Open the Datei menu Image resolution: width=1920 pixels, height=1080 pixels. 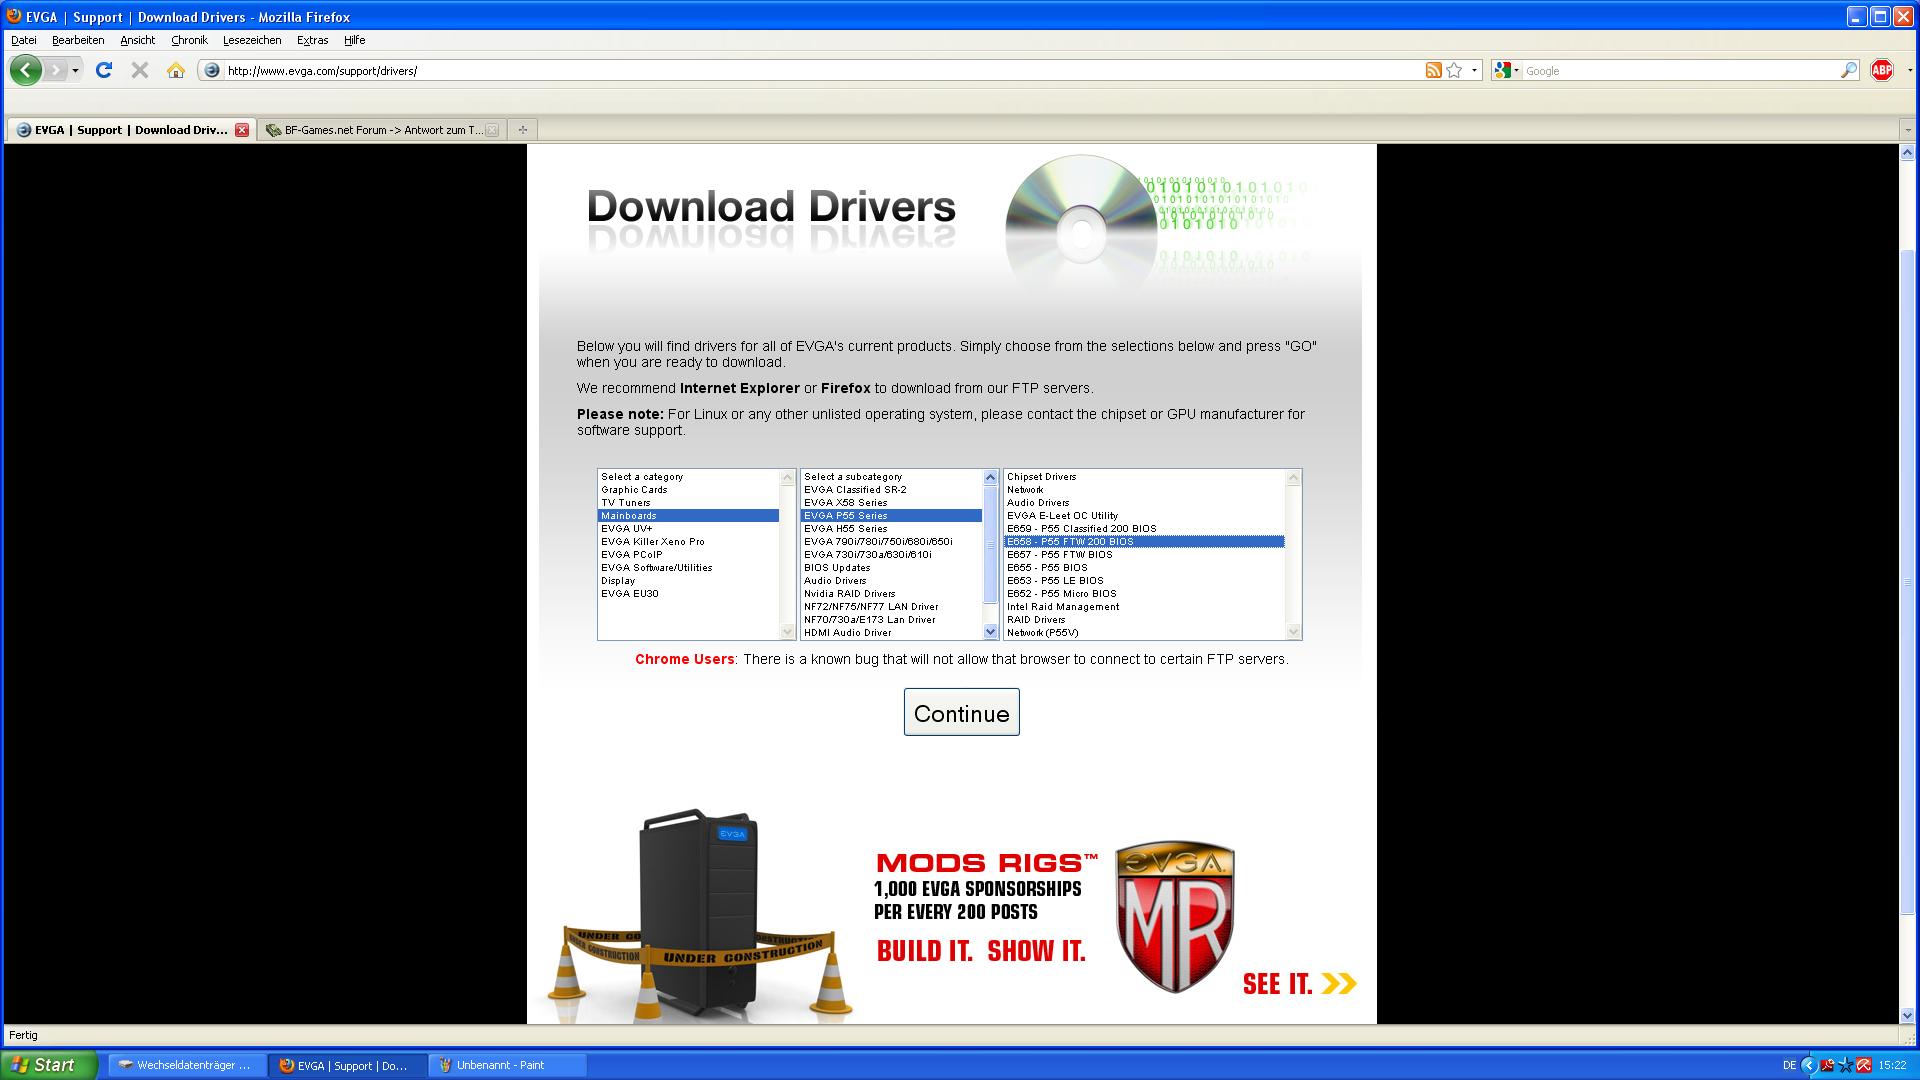[x=24, y=40]
